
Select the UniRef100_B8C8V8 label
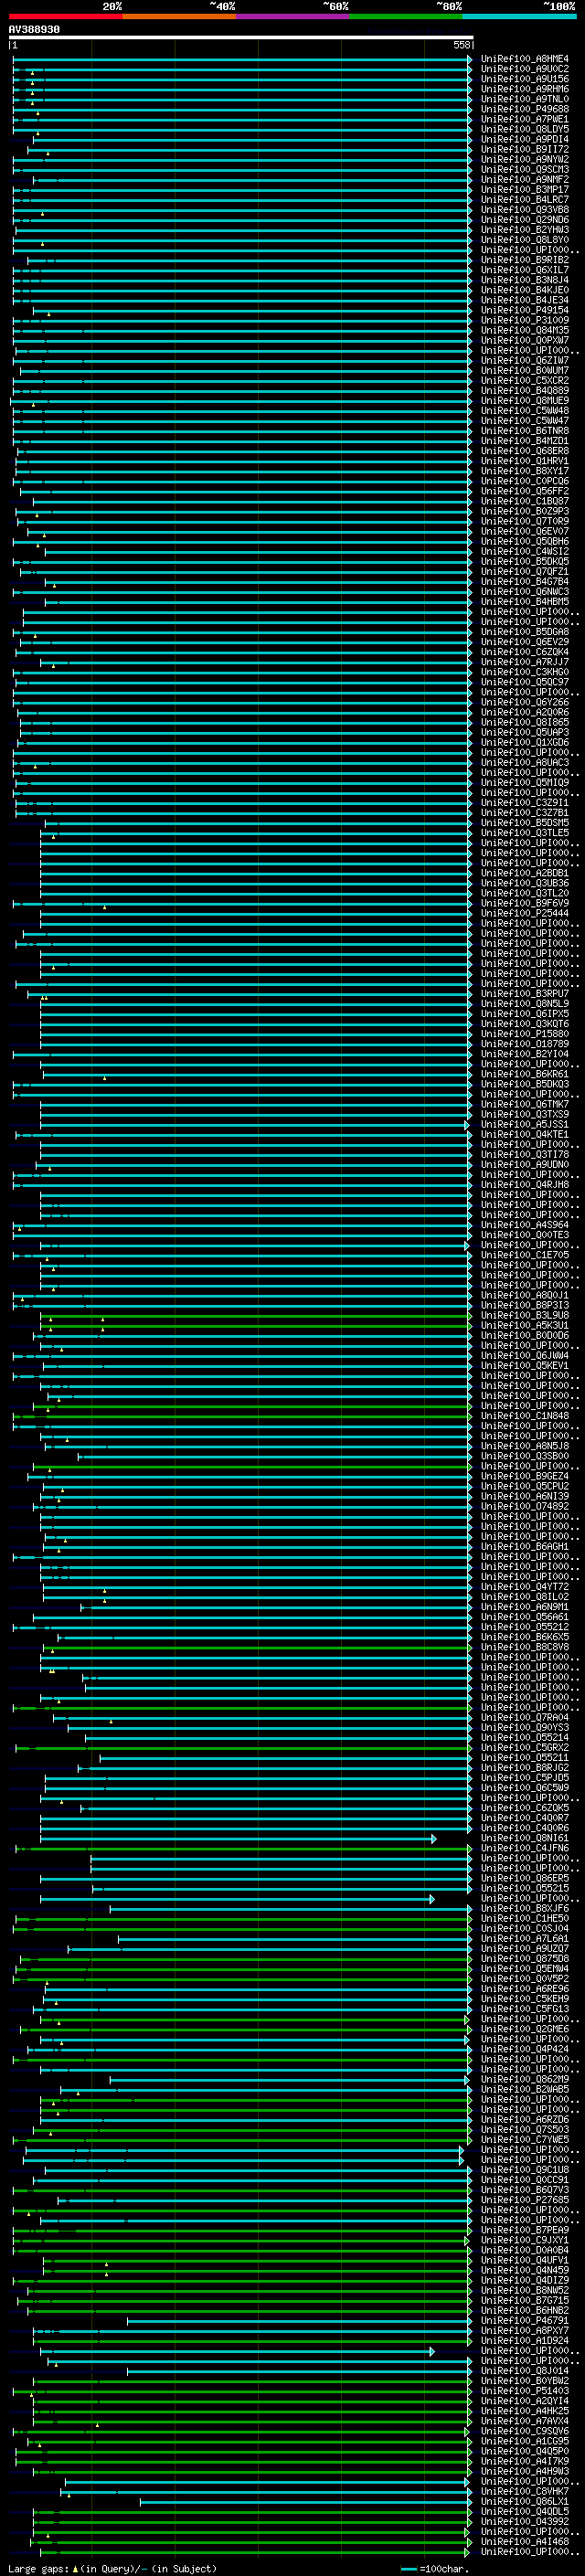click(525, 1647)
